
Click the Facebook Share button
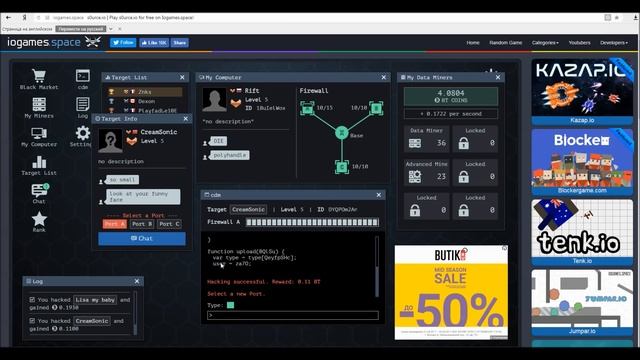point(180,43)
